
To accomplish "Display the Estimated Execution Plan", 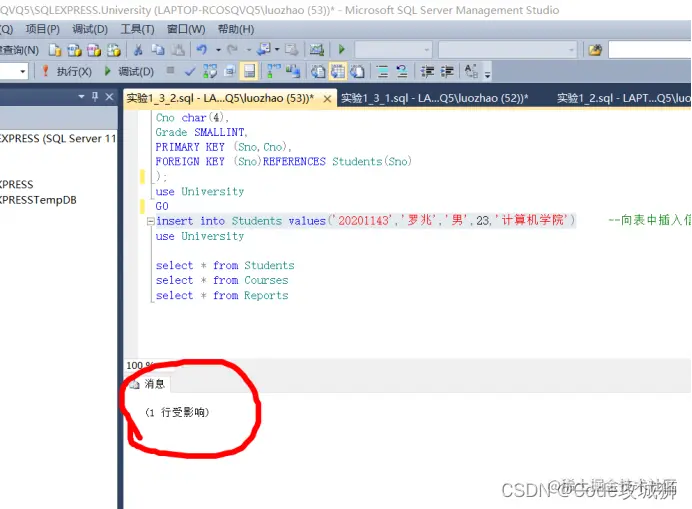I will click(x=210, y=71).
